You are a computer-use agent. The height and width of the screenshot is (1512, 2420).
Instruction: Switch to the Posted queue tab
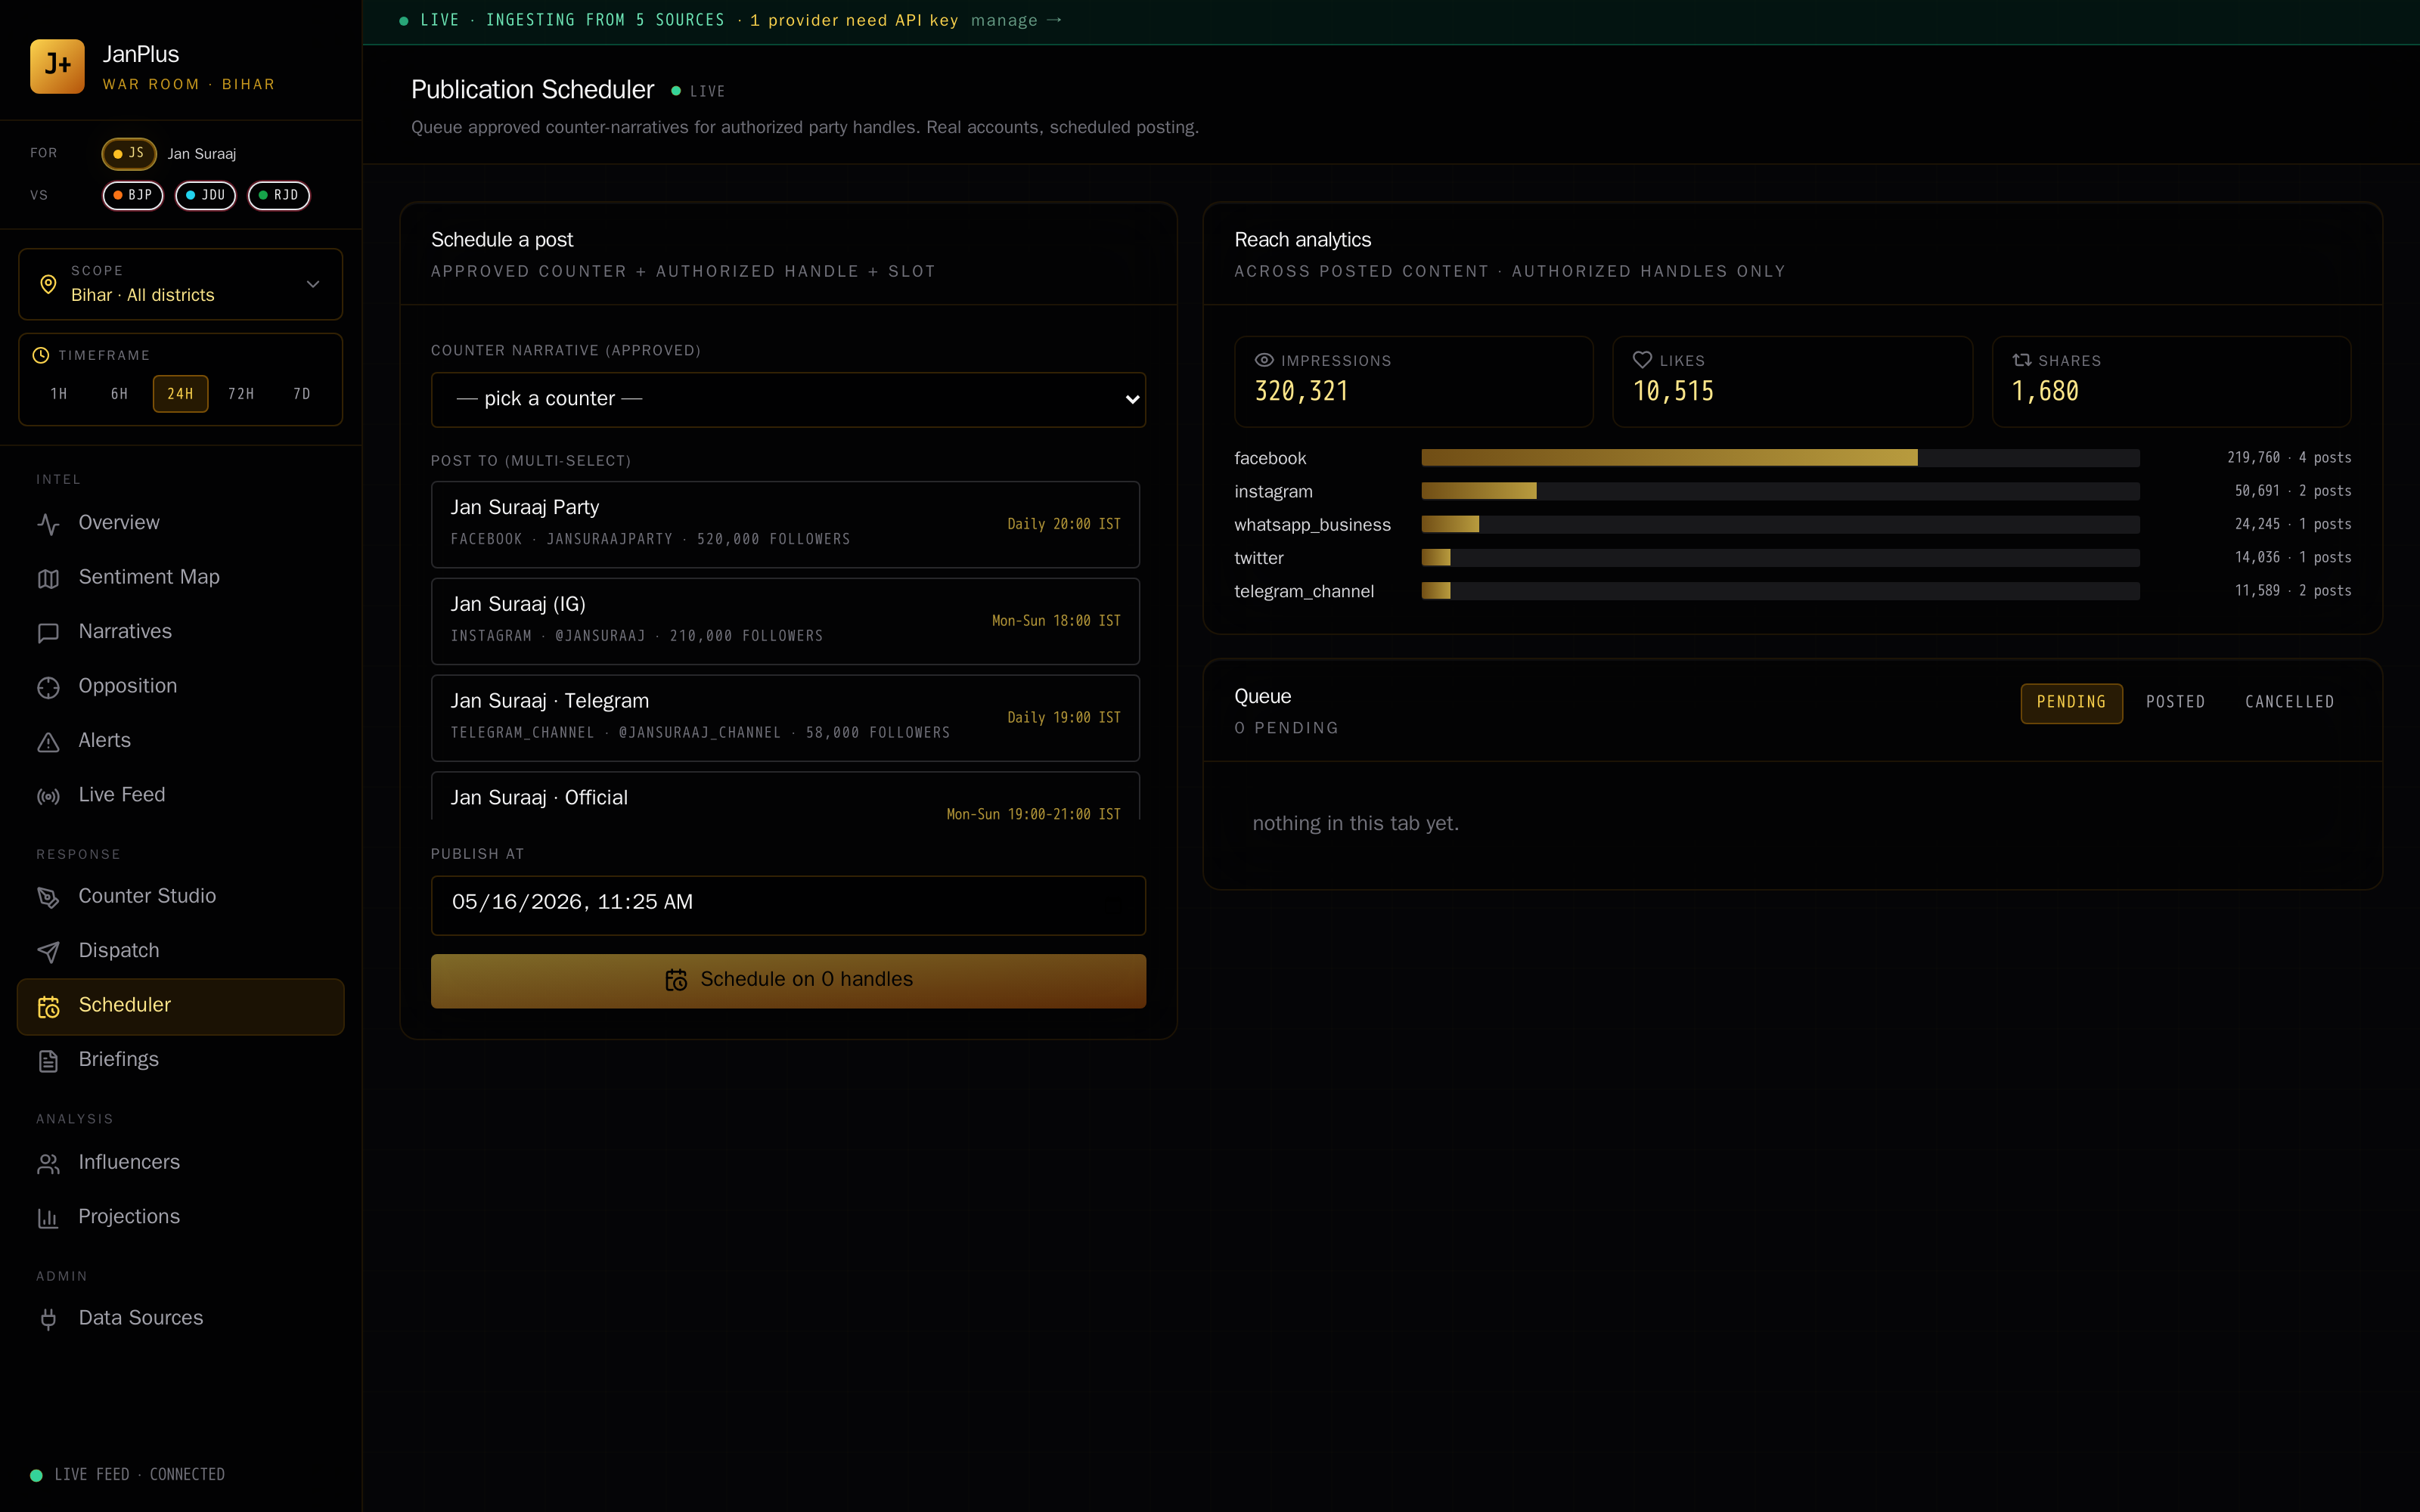pos(2175,702)
